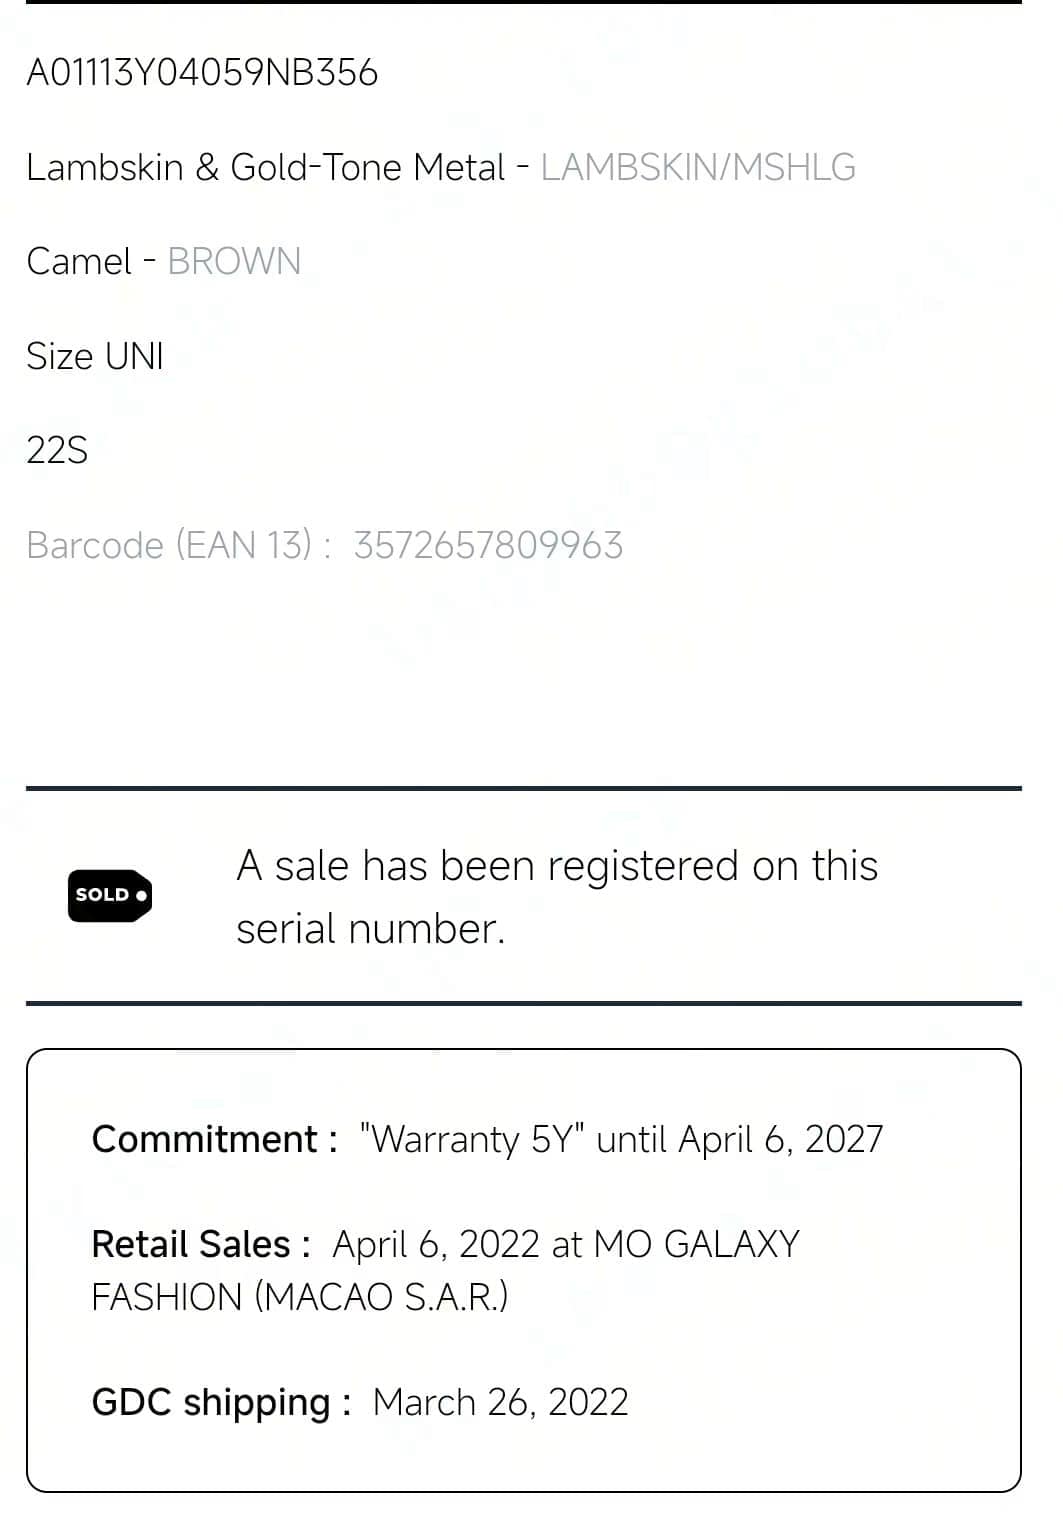Click the March 26, 2022 shipping date
1063x1528 pixels.
(x=500, y=1402)
